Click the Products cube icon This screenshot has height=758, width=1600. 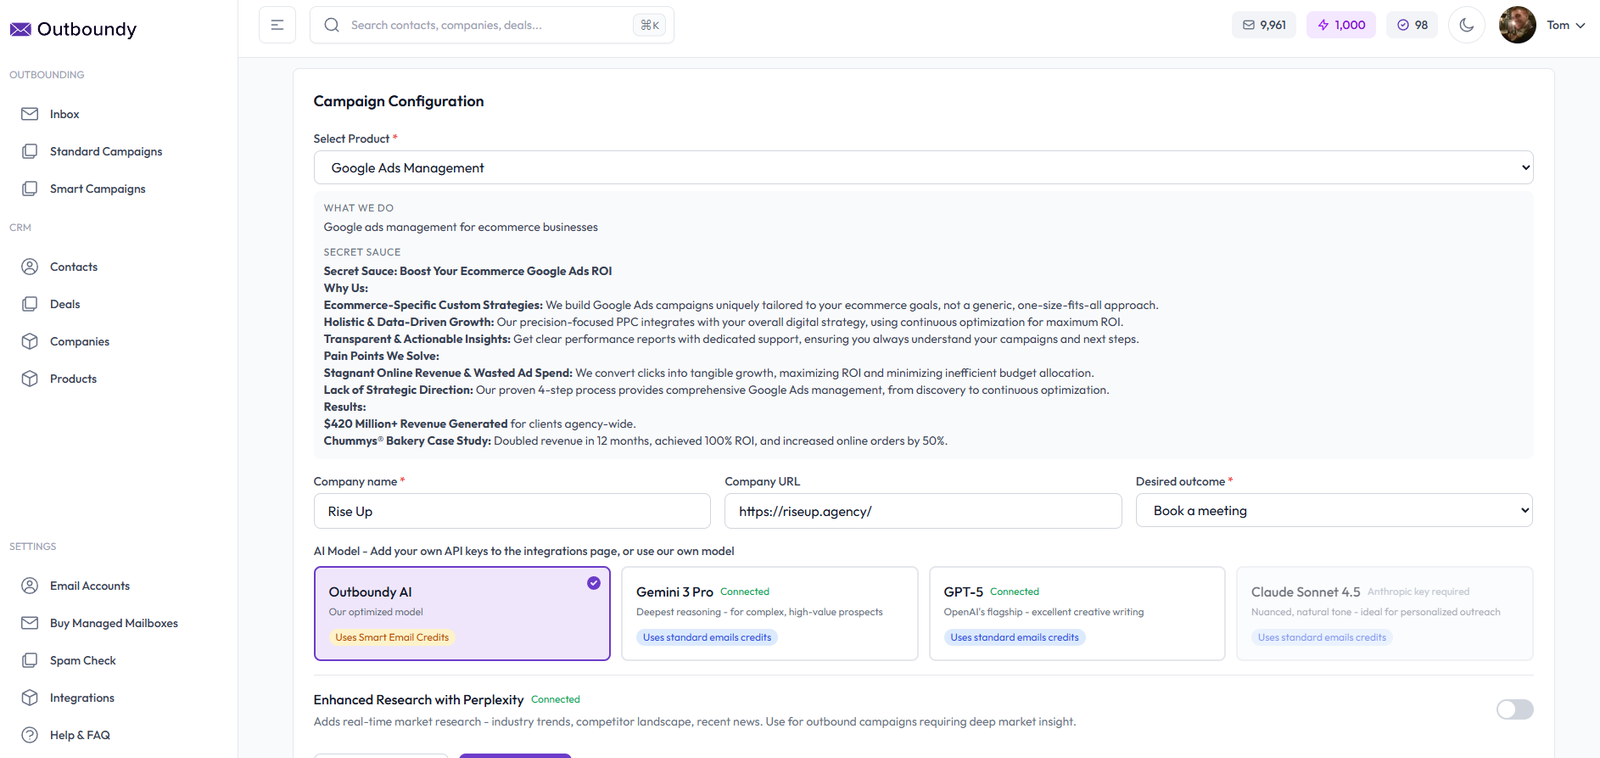[x=30, y=379]
